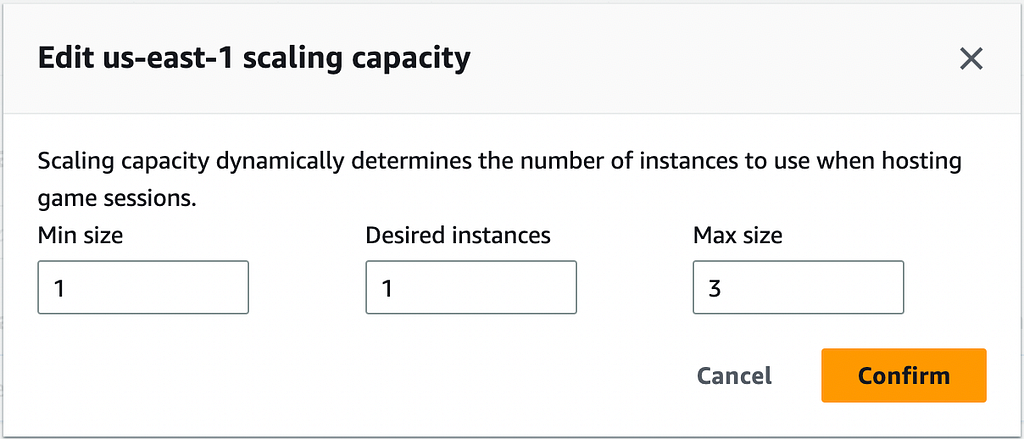1024x439 pixels.
Task: Close the dialog with the X icon
Action: point(971,59)
